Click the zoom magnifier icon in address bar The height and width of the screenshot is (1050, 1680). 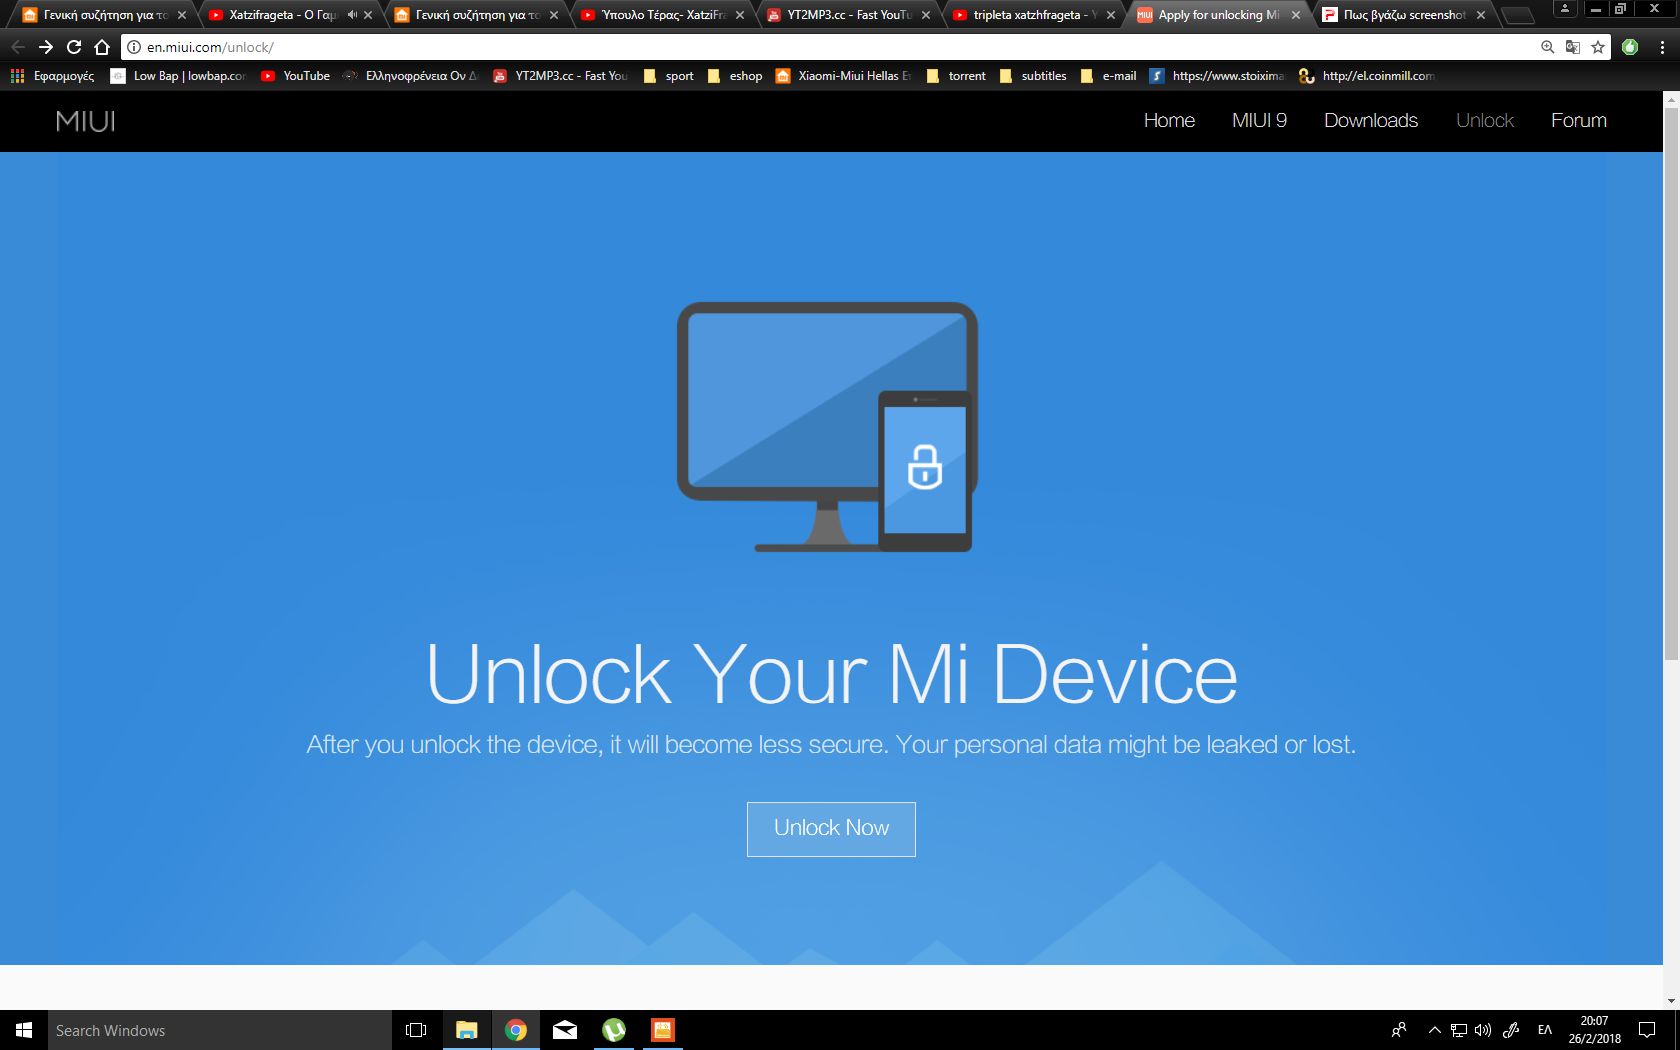(1548, 47)
